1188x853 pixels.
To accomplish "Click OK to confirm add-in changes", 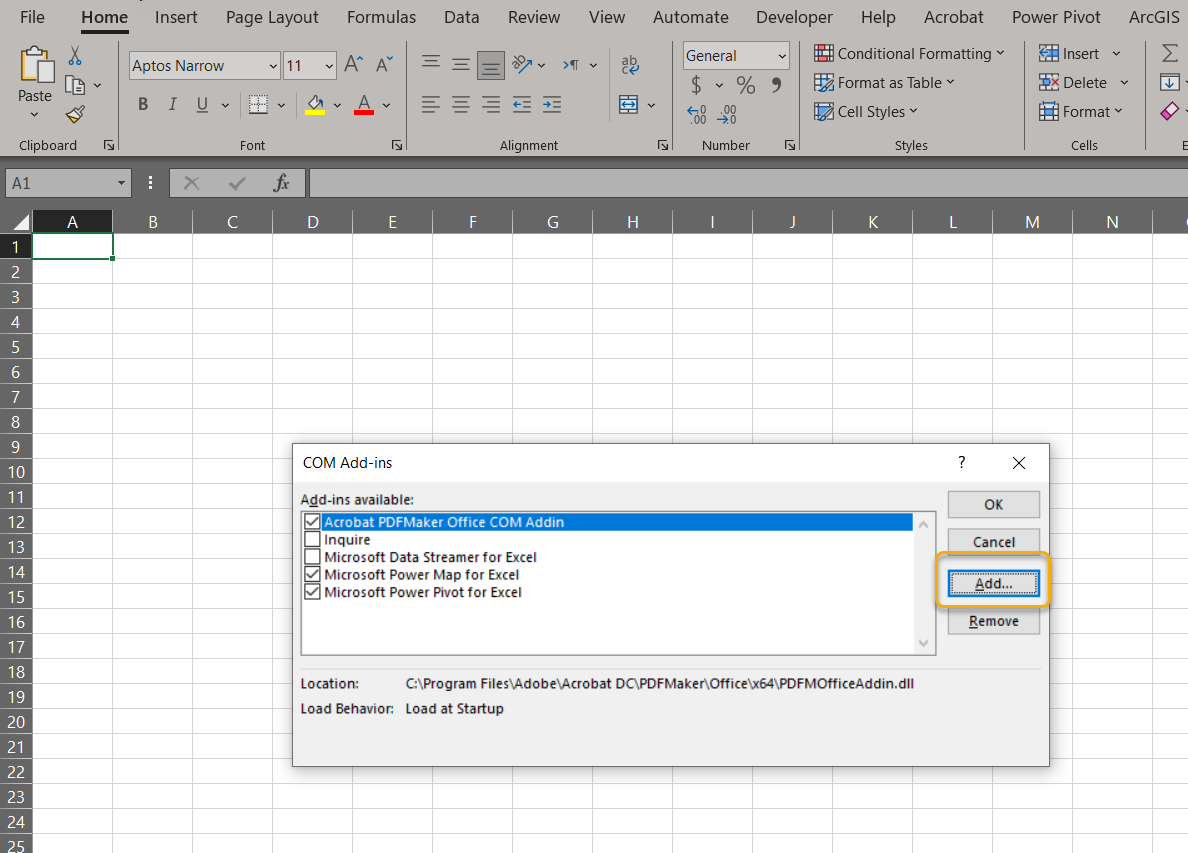I will click(992, 504).
